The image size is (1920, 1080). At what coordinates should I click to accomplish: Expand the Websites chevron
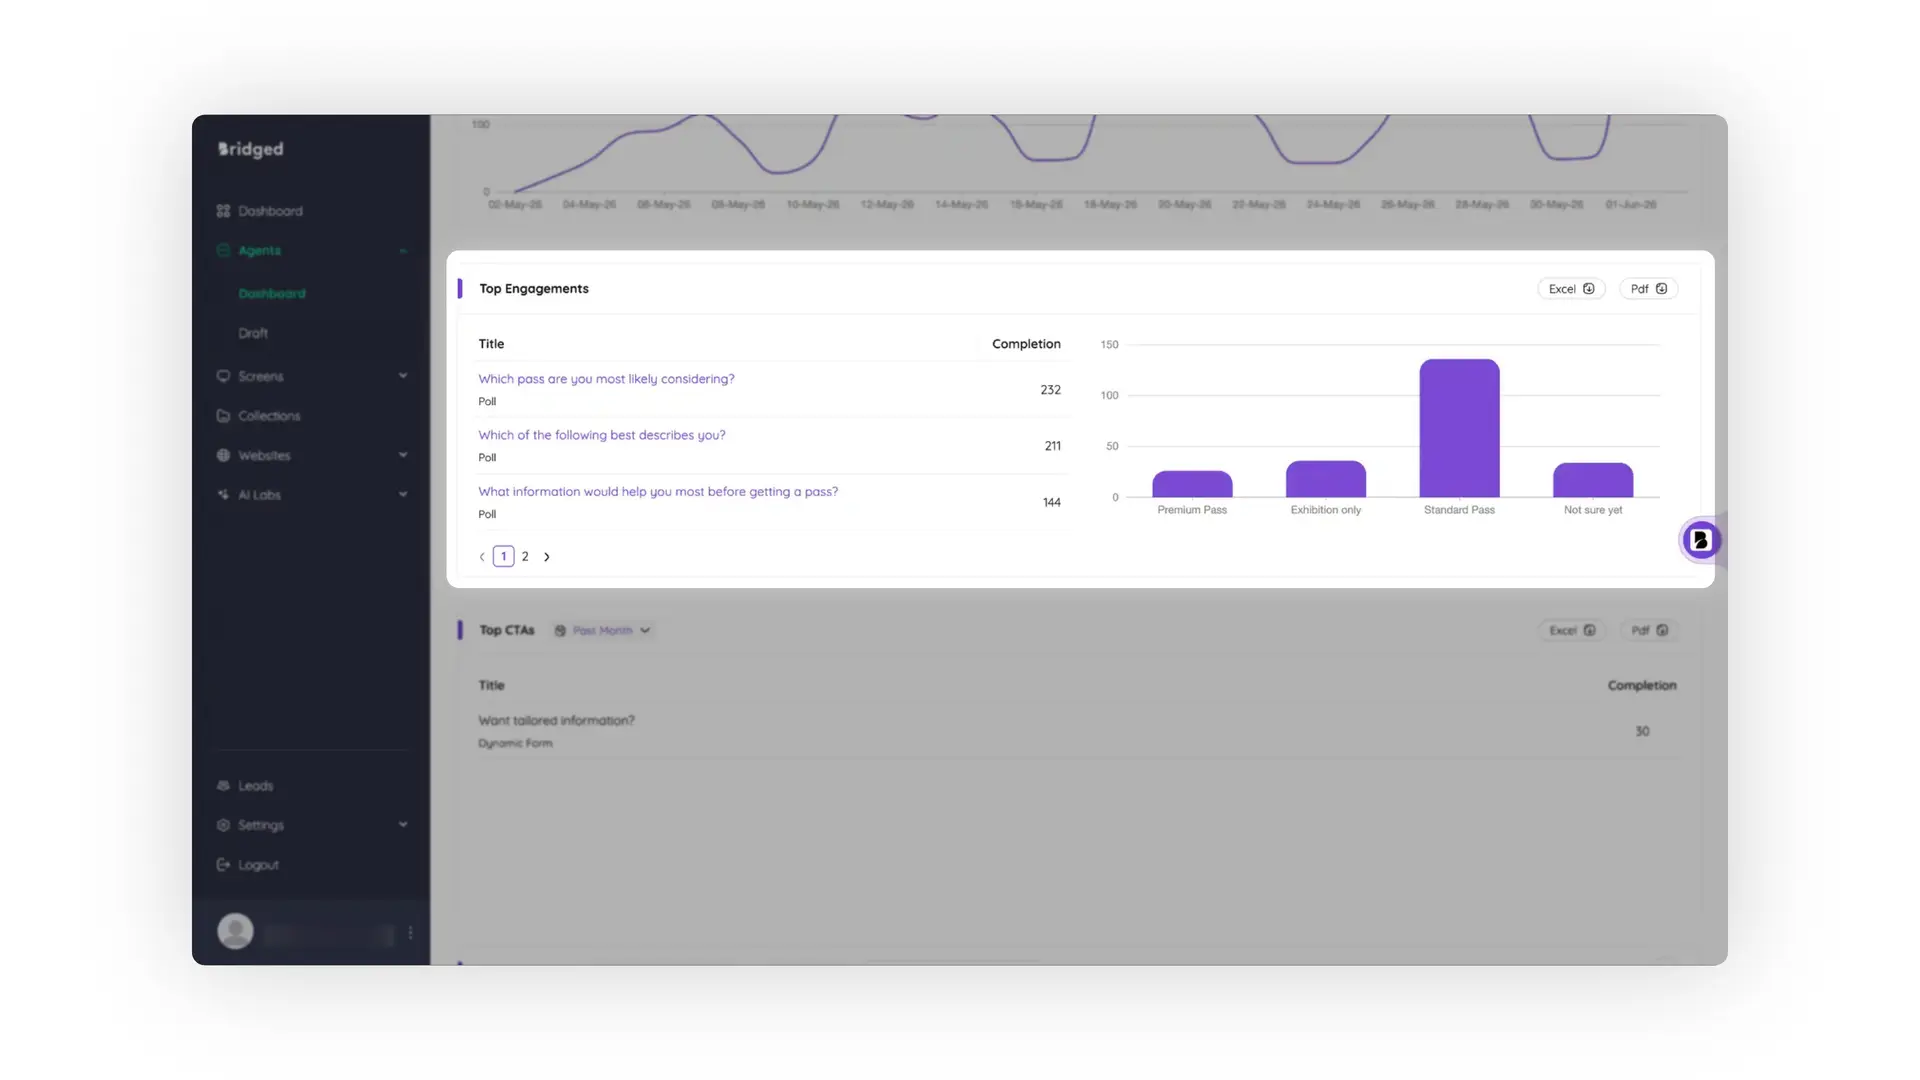pos(403,455)
